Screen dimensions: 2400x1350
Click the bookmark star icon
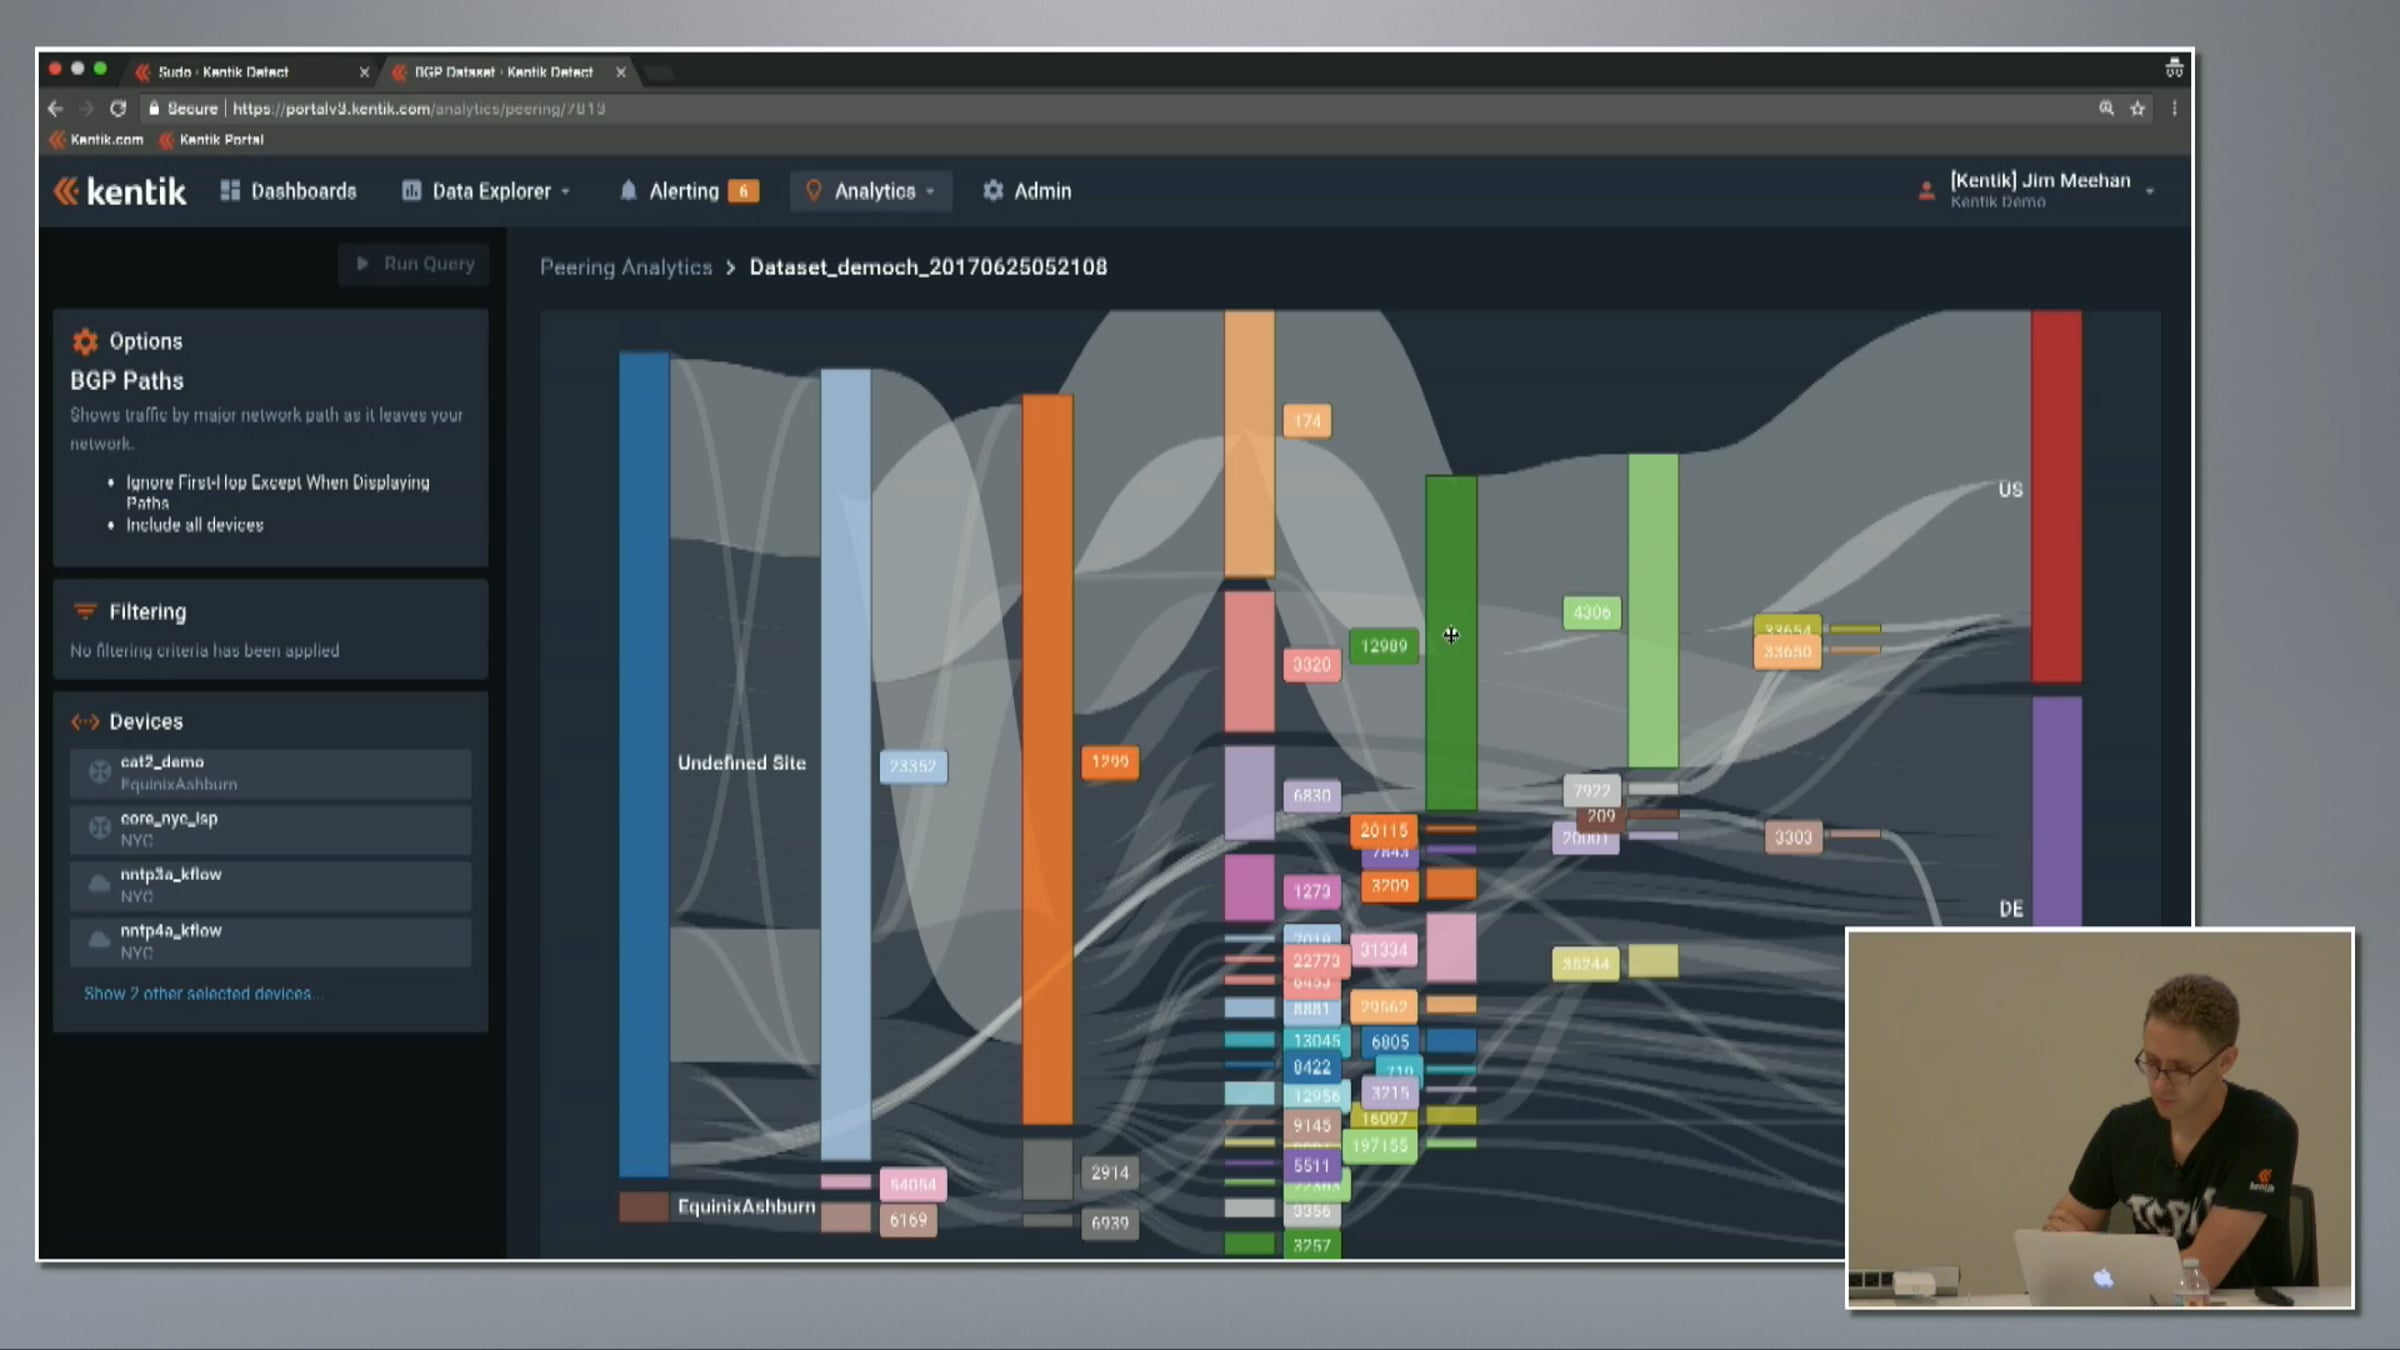(2137, 109)
